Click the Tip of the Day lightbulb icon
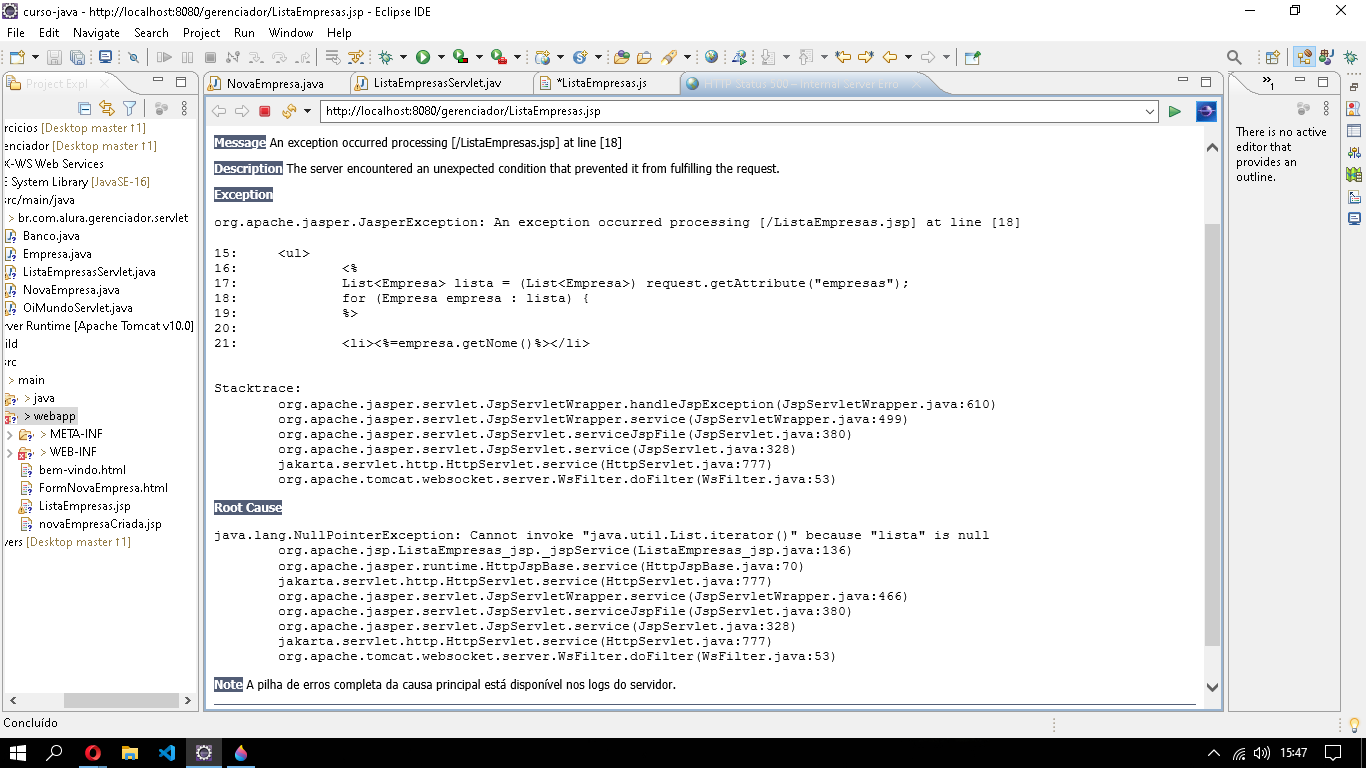This screenshot has width=1366, height=768. (1354, 724)
